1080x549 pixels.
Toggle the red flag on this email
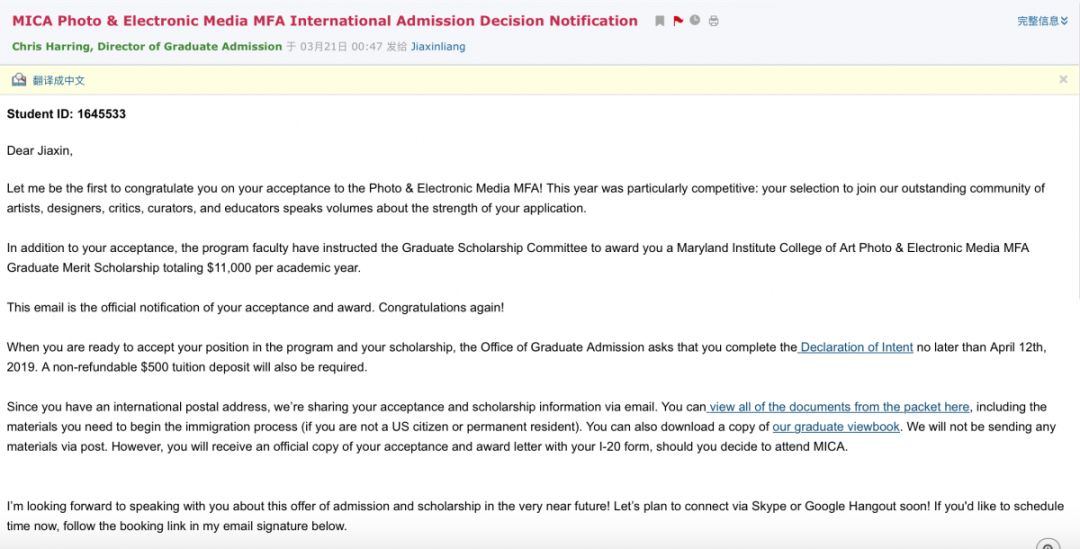[678, 21]
